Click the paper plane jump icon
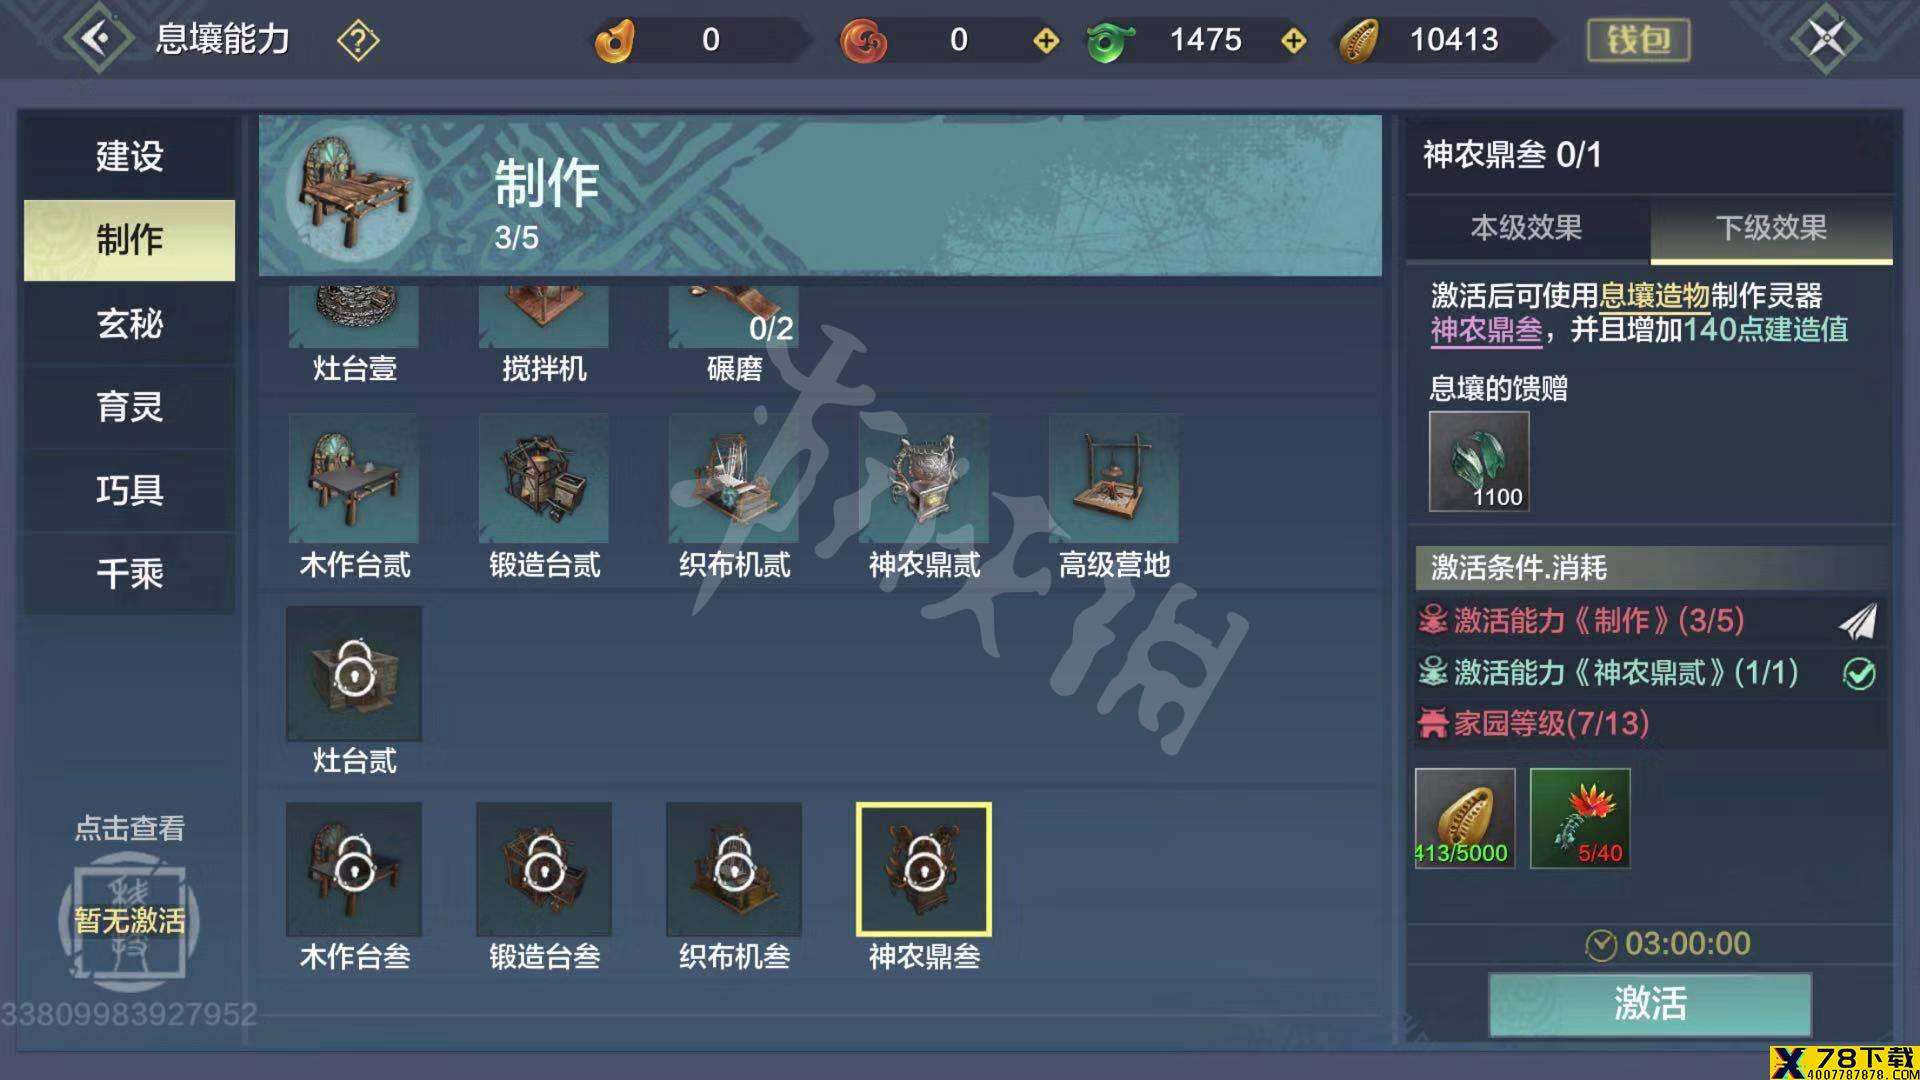This screenshot has width=1920, height=1080. pyautogui.click(x=1858, y=621)
